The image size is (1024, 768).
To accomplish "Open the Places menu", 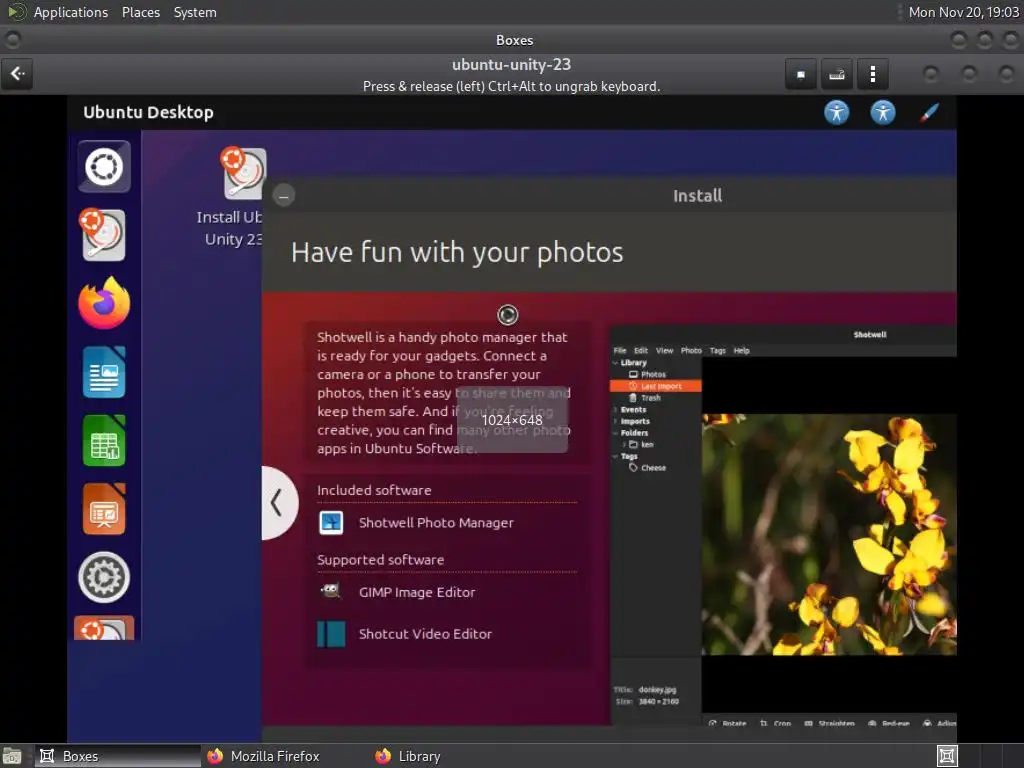I will (140, 12).
